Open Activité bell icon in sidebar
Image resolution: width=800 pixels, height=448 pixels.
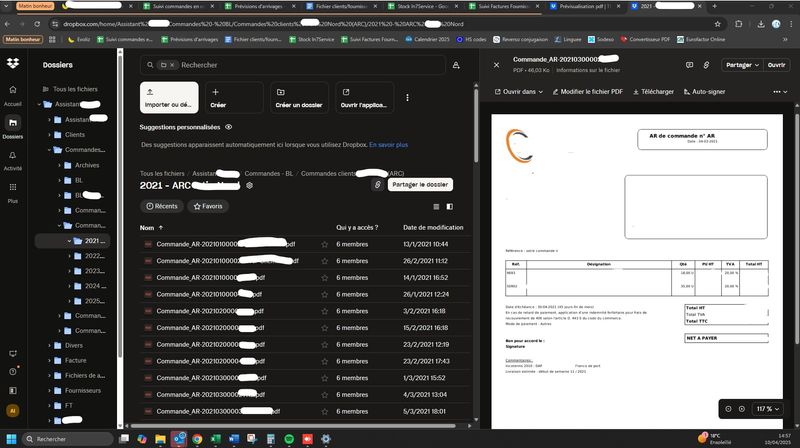[x=12, y=157]
